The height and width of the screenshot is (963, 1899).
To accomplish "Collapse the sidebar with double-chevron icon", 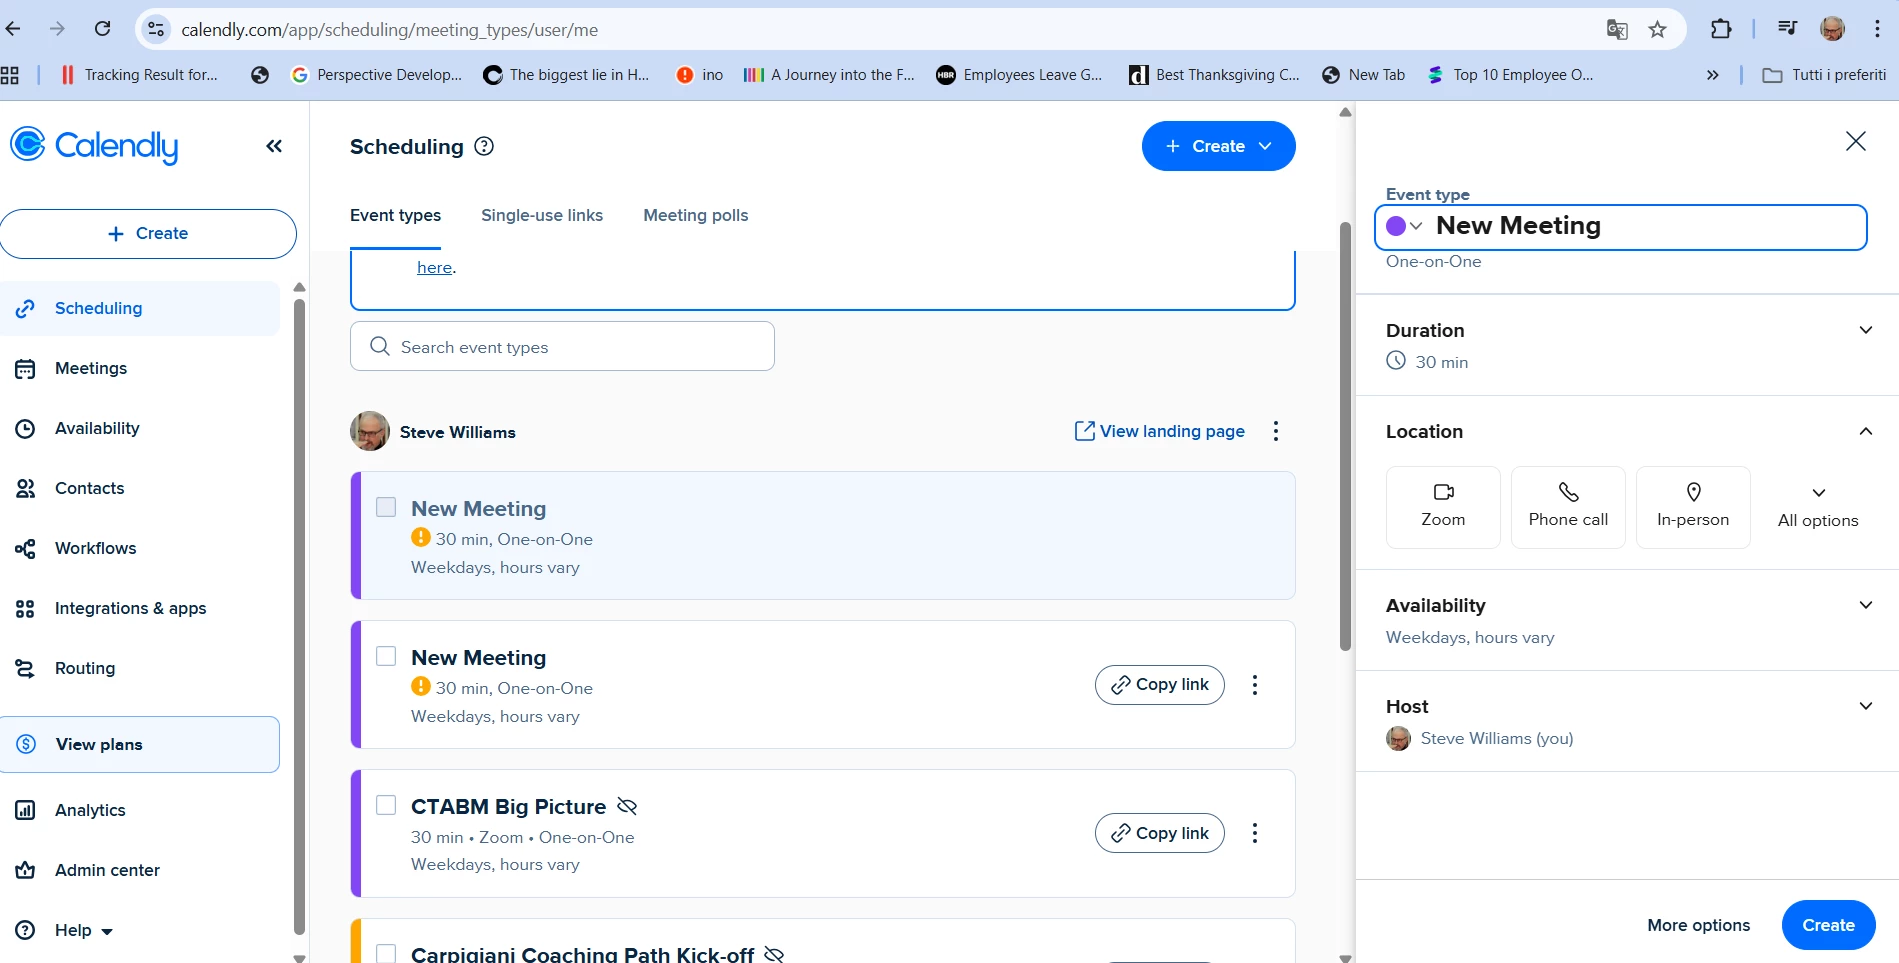I will (x=274, y=146).
